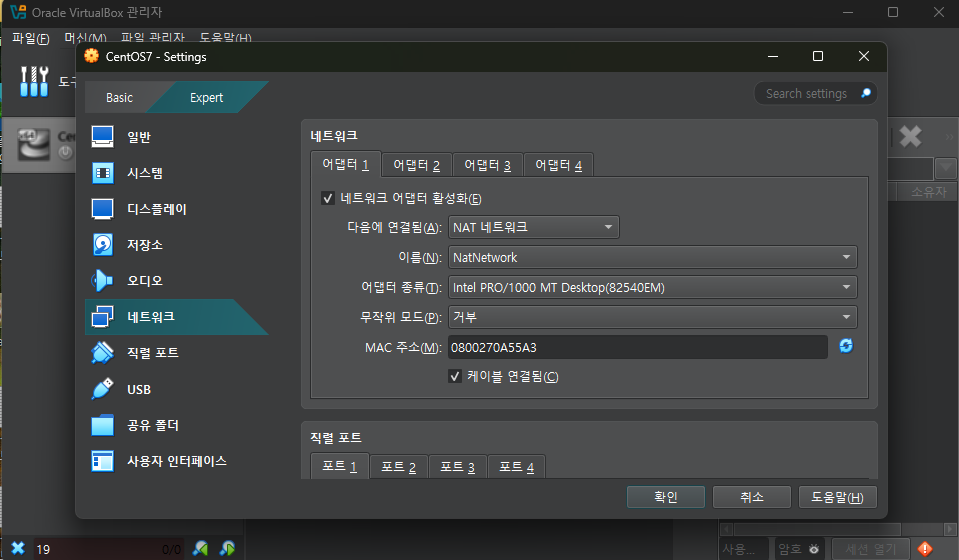Open the 공유 폴더 (Shared Folders) icon
Screen dimensions: 959x560
[102, 425]
